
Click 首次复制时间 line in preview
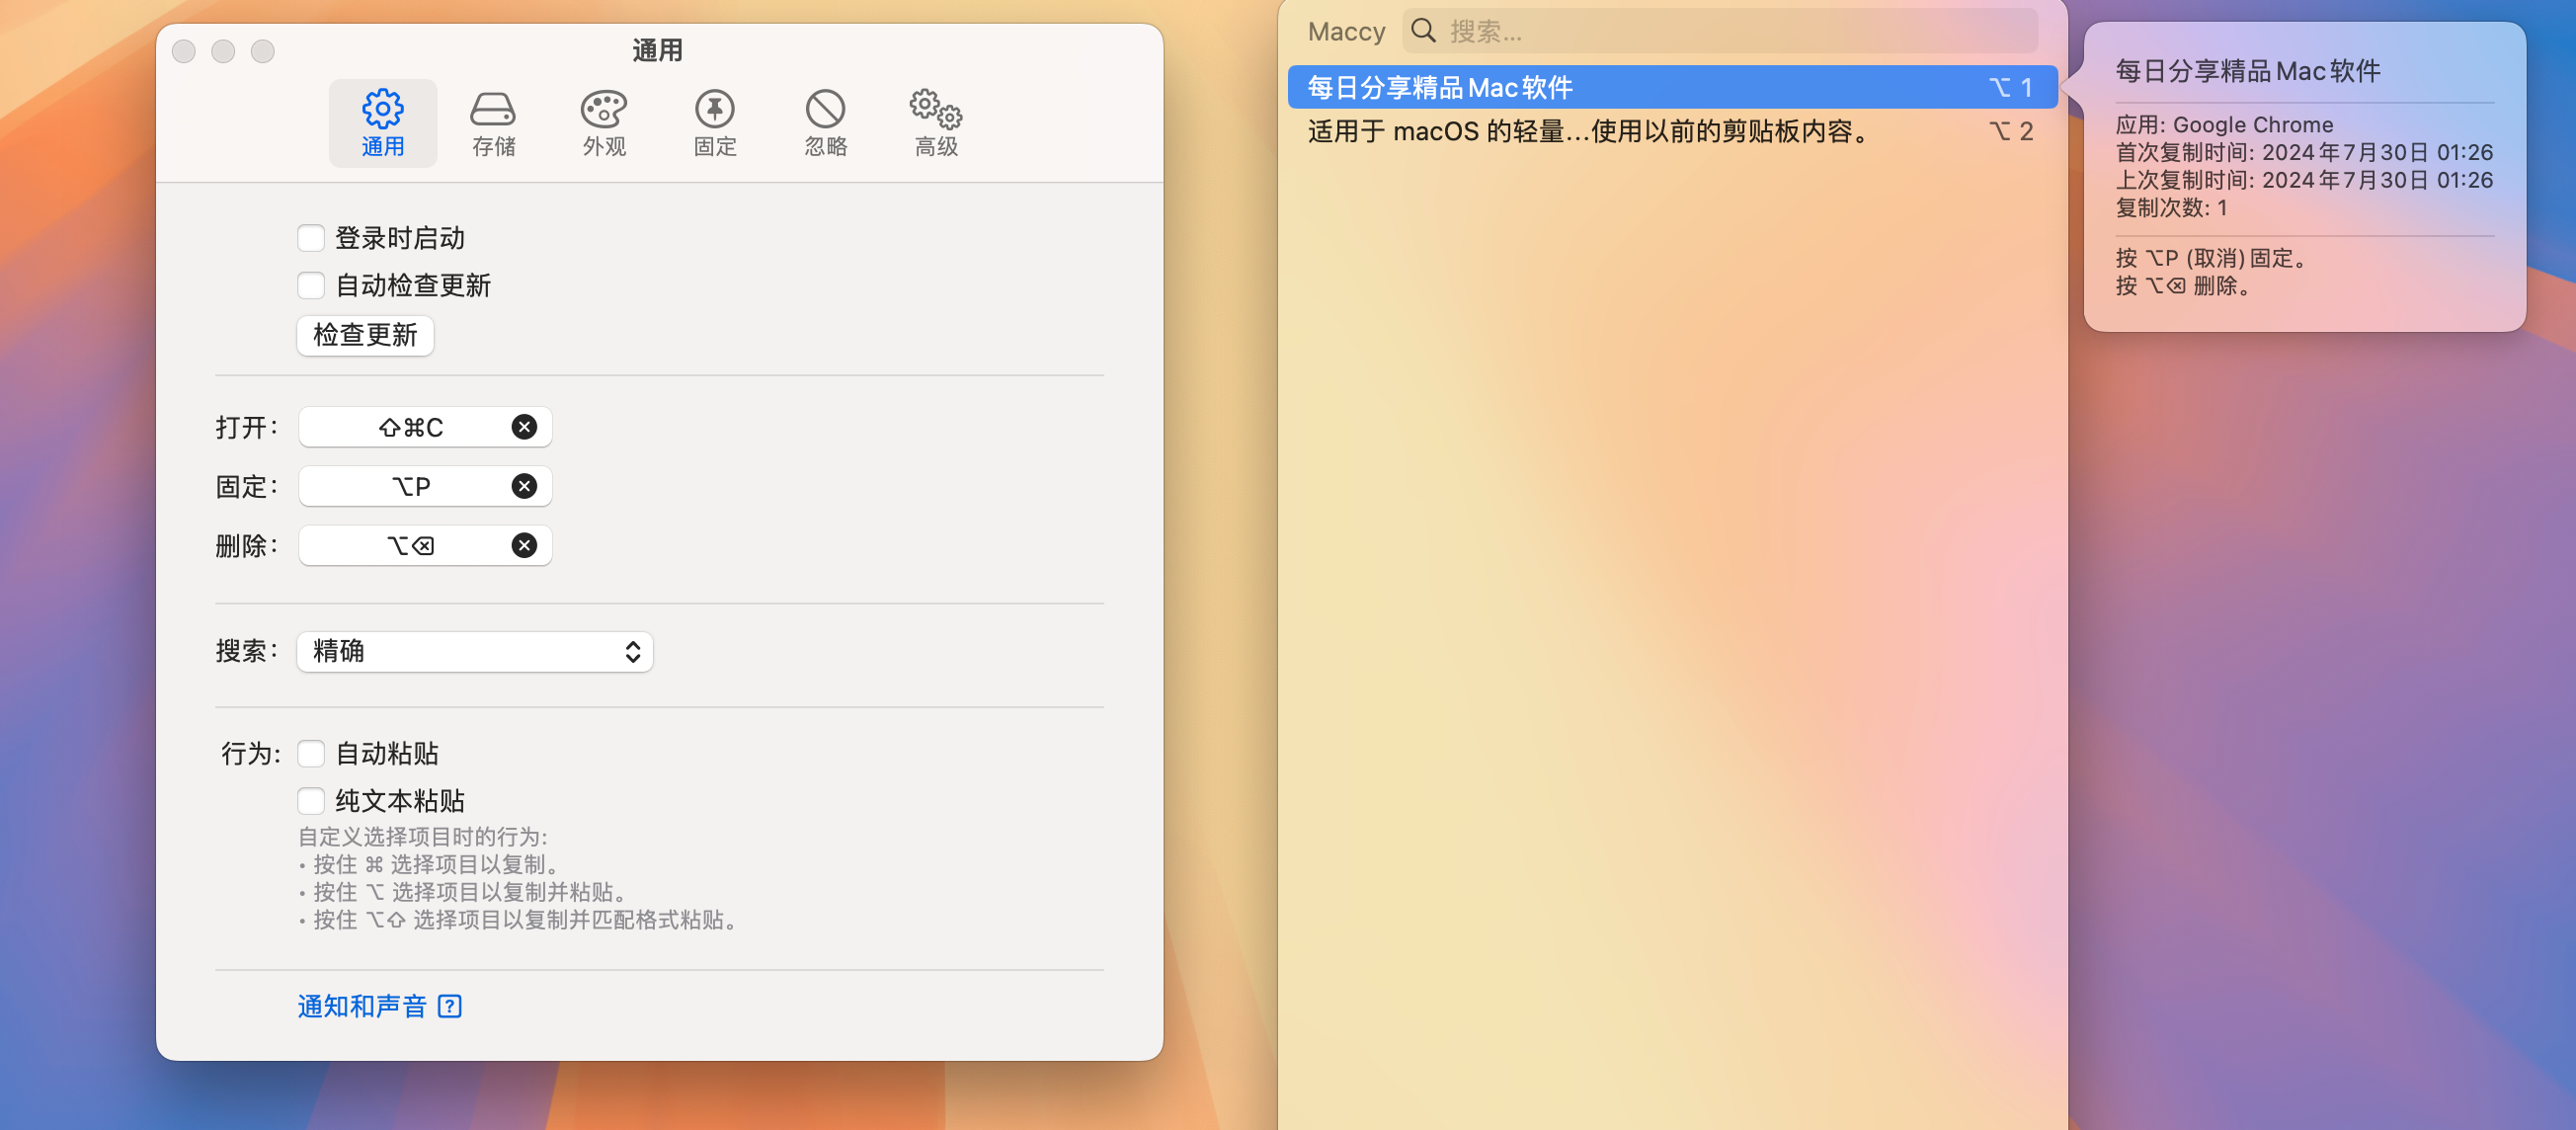point(2304,152)
